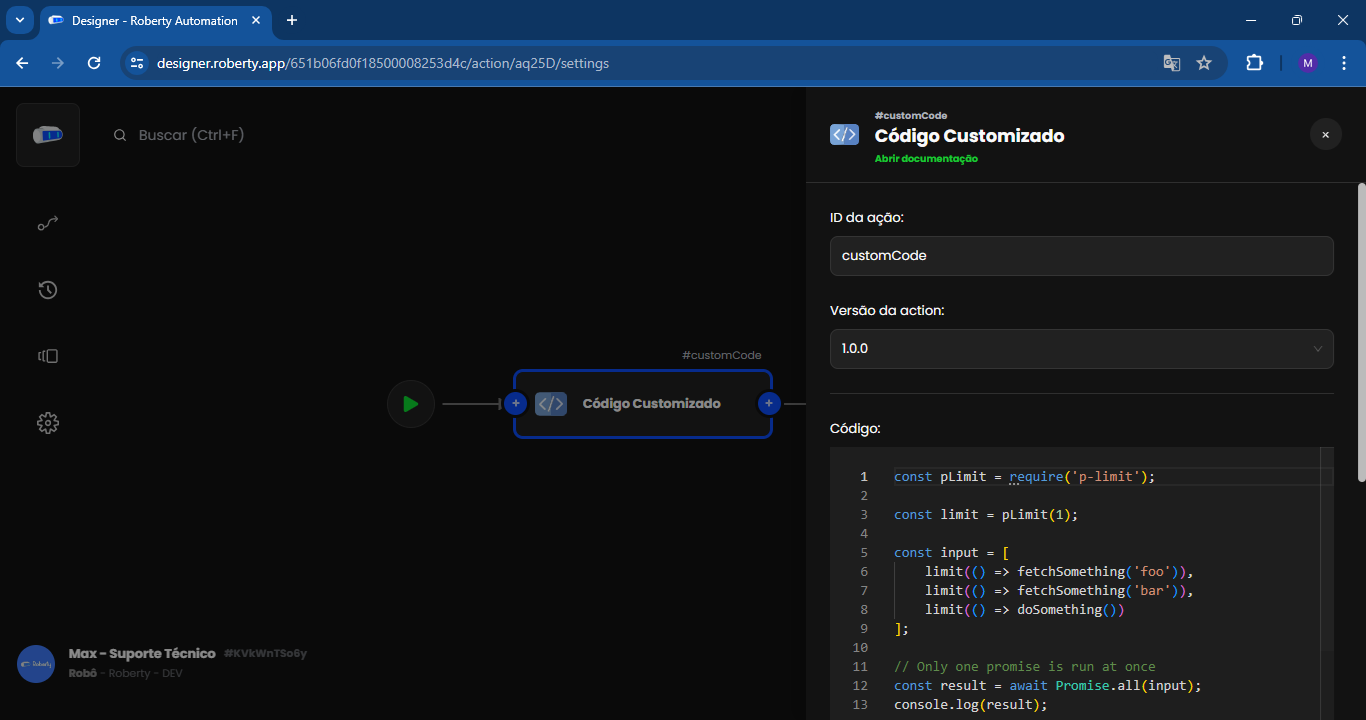The image size is (1366, 720).
Task: Close the Código Customizado settings panel
Action: pyautogui.click(x=1325, y=134)
